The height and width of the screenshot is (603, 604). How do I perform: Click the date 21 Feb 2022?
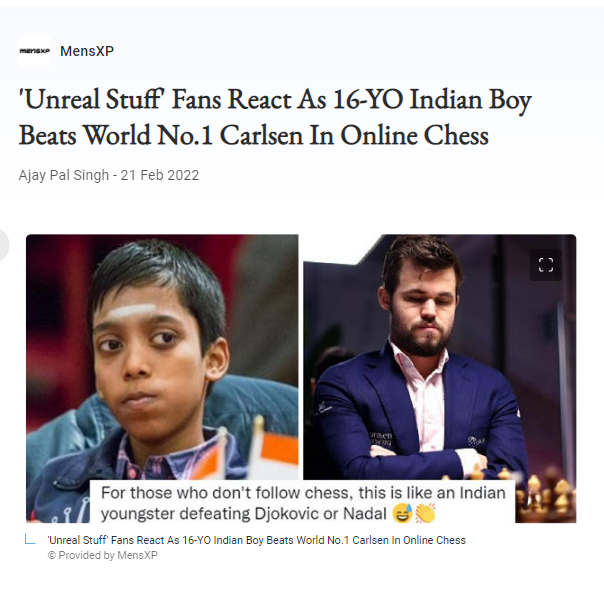[160, 175]
